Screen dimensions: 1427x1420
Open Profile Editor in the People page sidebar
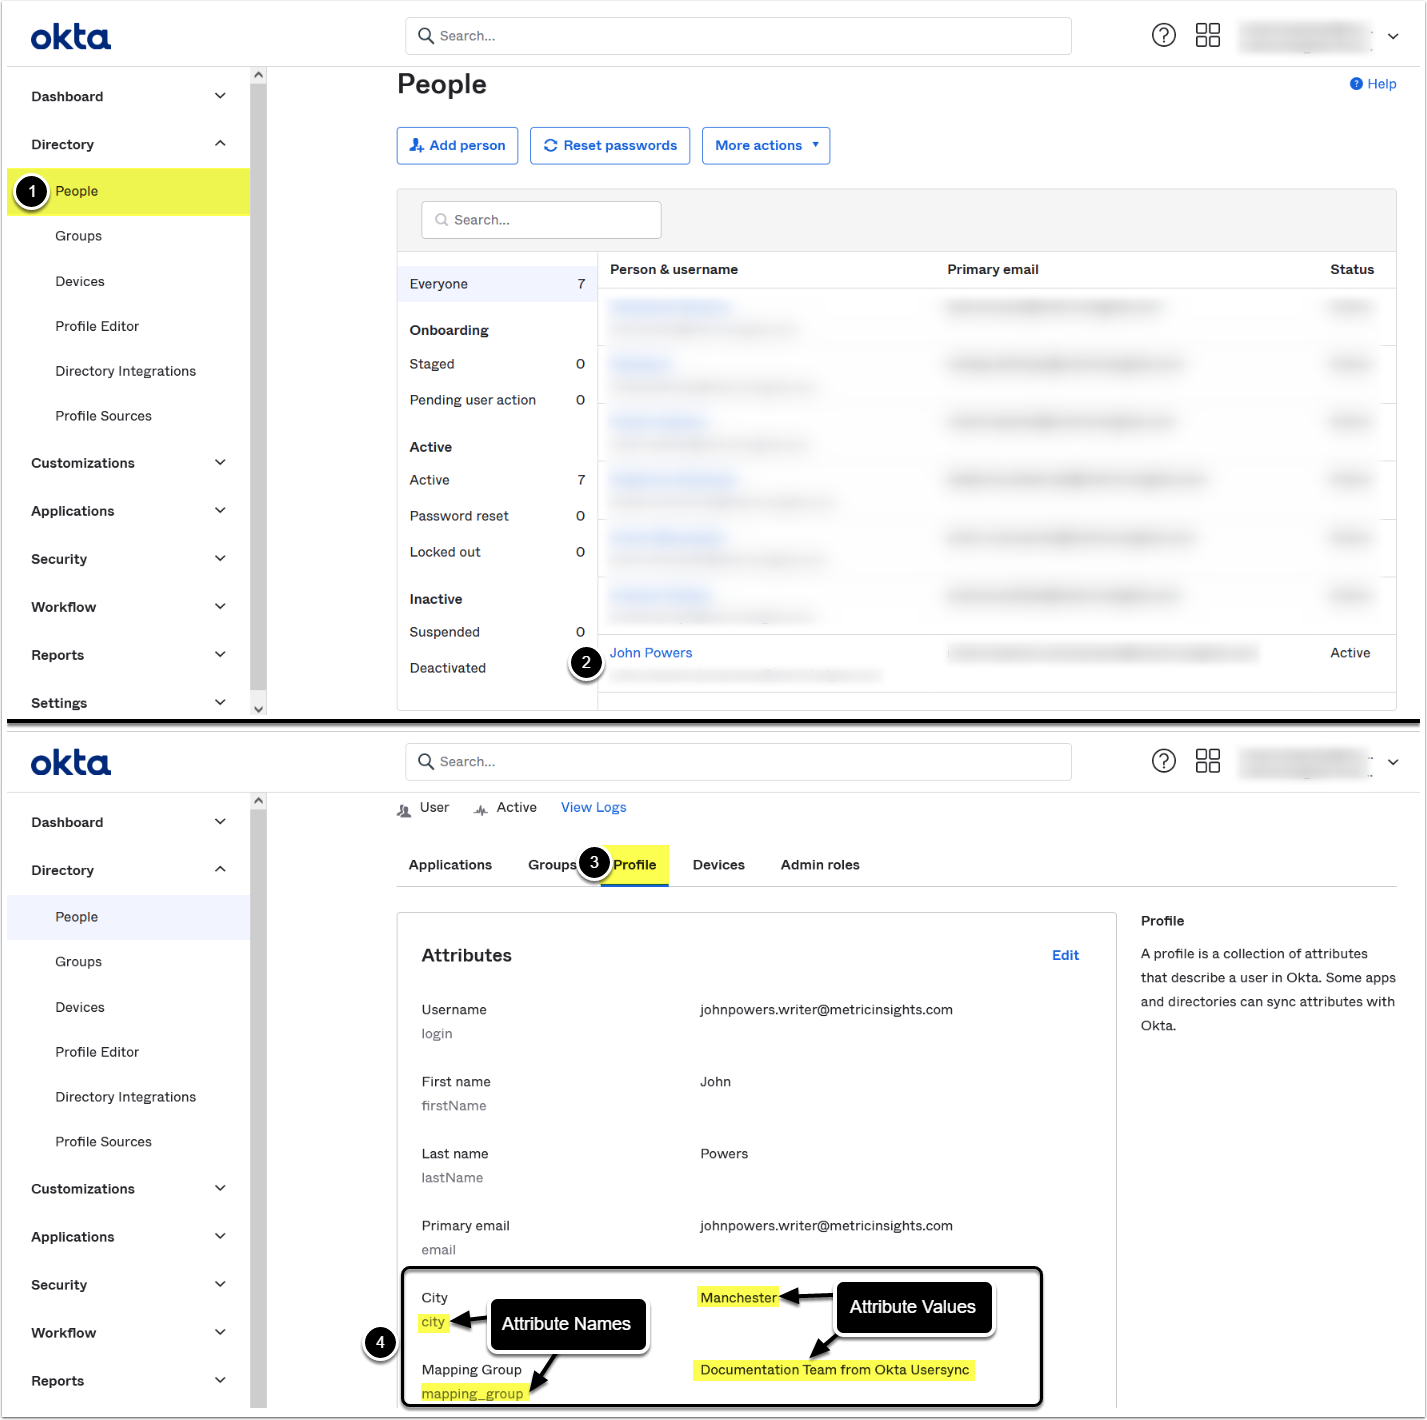coord(97,327)
